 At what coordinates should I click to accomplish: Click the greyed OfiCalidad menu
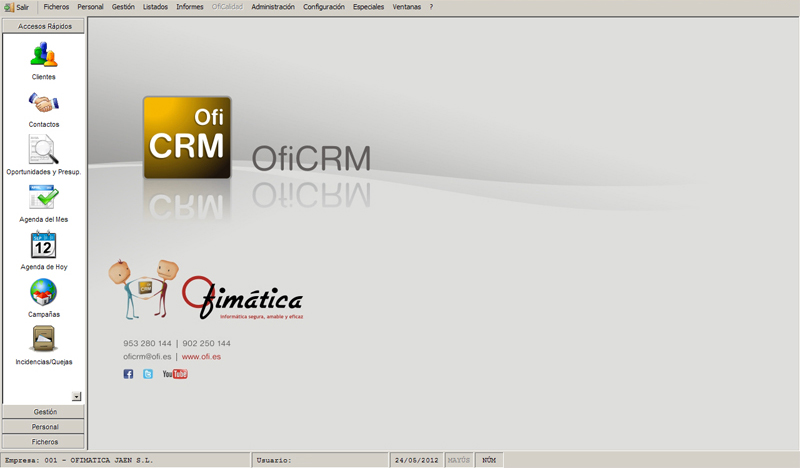click(227, 7)
